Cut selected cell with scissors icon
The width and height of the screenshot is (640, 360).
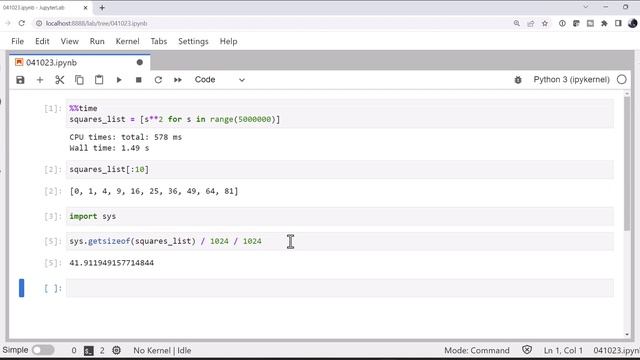(x=60, y=80)
